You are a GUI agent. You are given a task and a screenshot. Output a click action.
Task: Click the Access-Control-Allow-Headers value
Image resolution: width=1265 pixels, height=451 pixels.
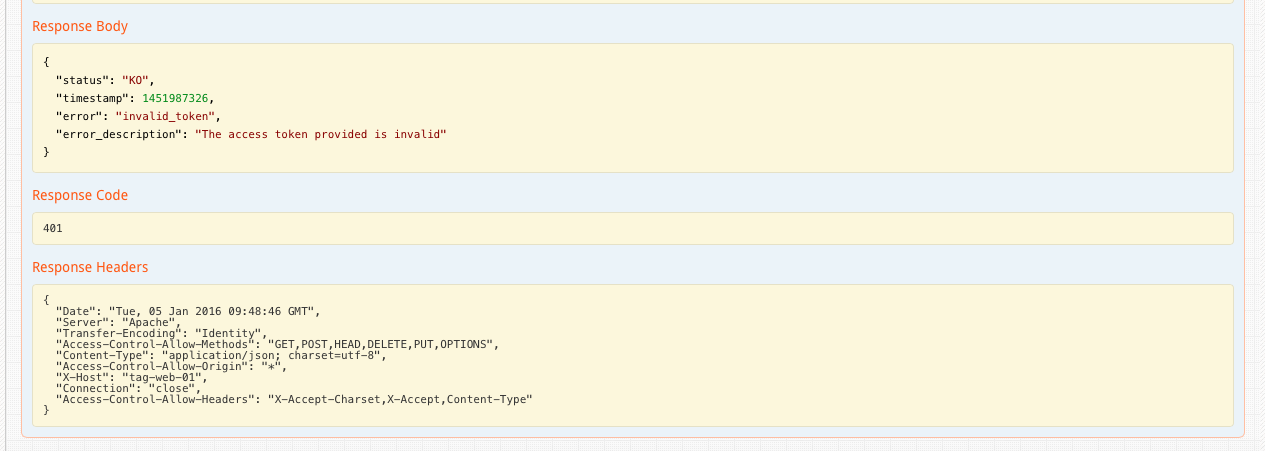point(398,399)
